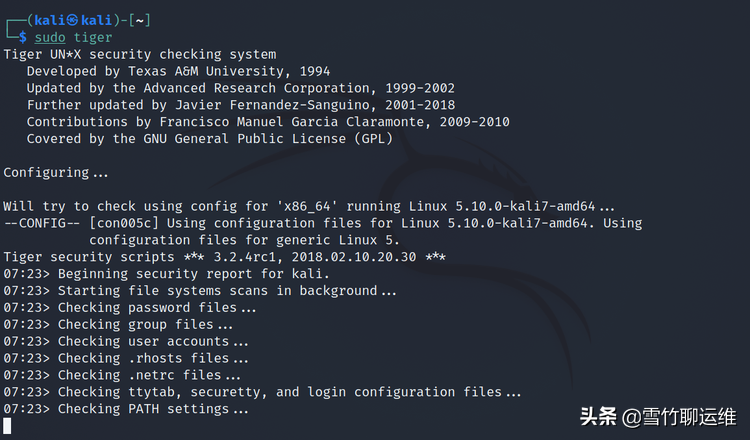Click the 'Tiger UN*X security checking system' line
This screenshot has height=440, width=750.
tap(140, 54)
